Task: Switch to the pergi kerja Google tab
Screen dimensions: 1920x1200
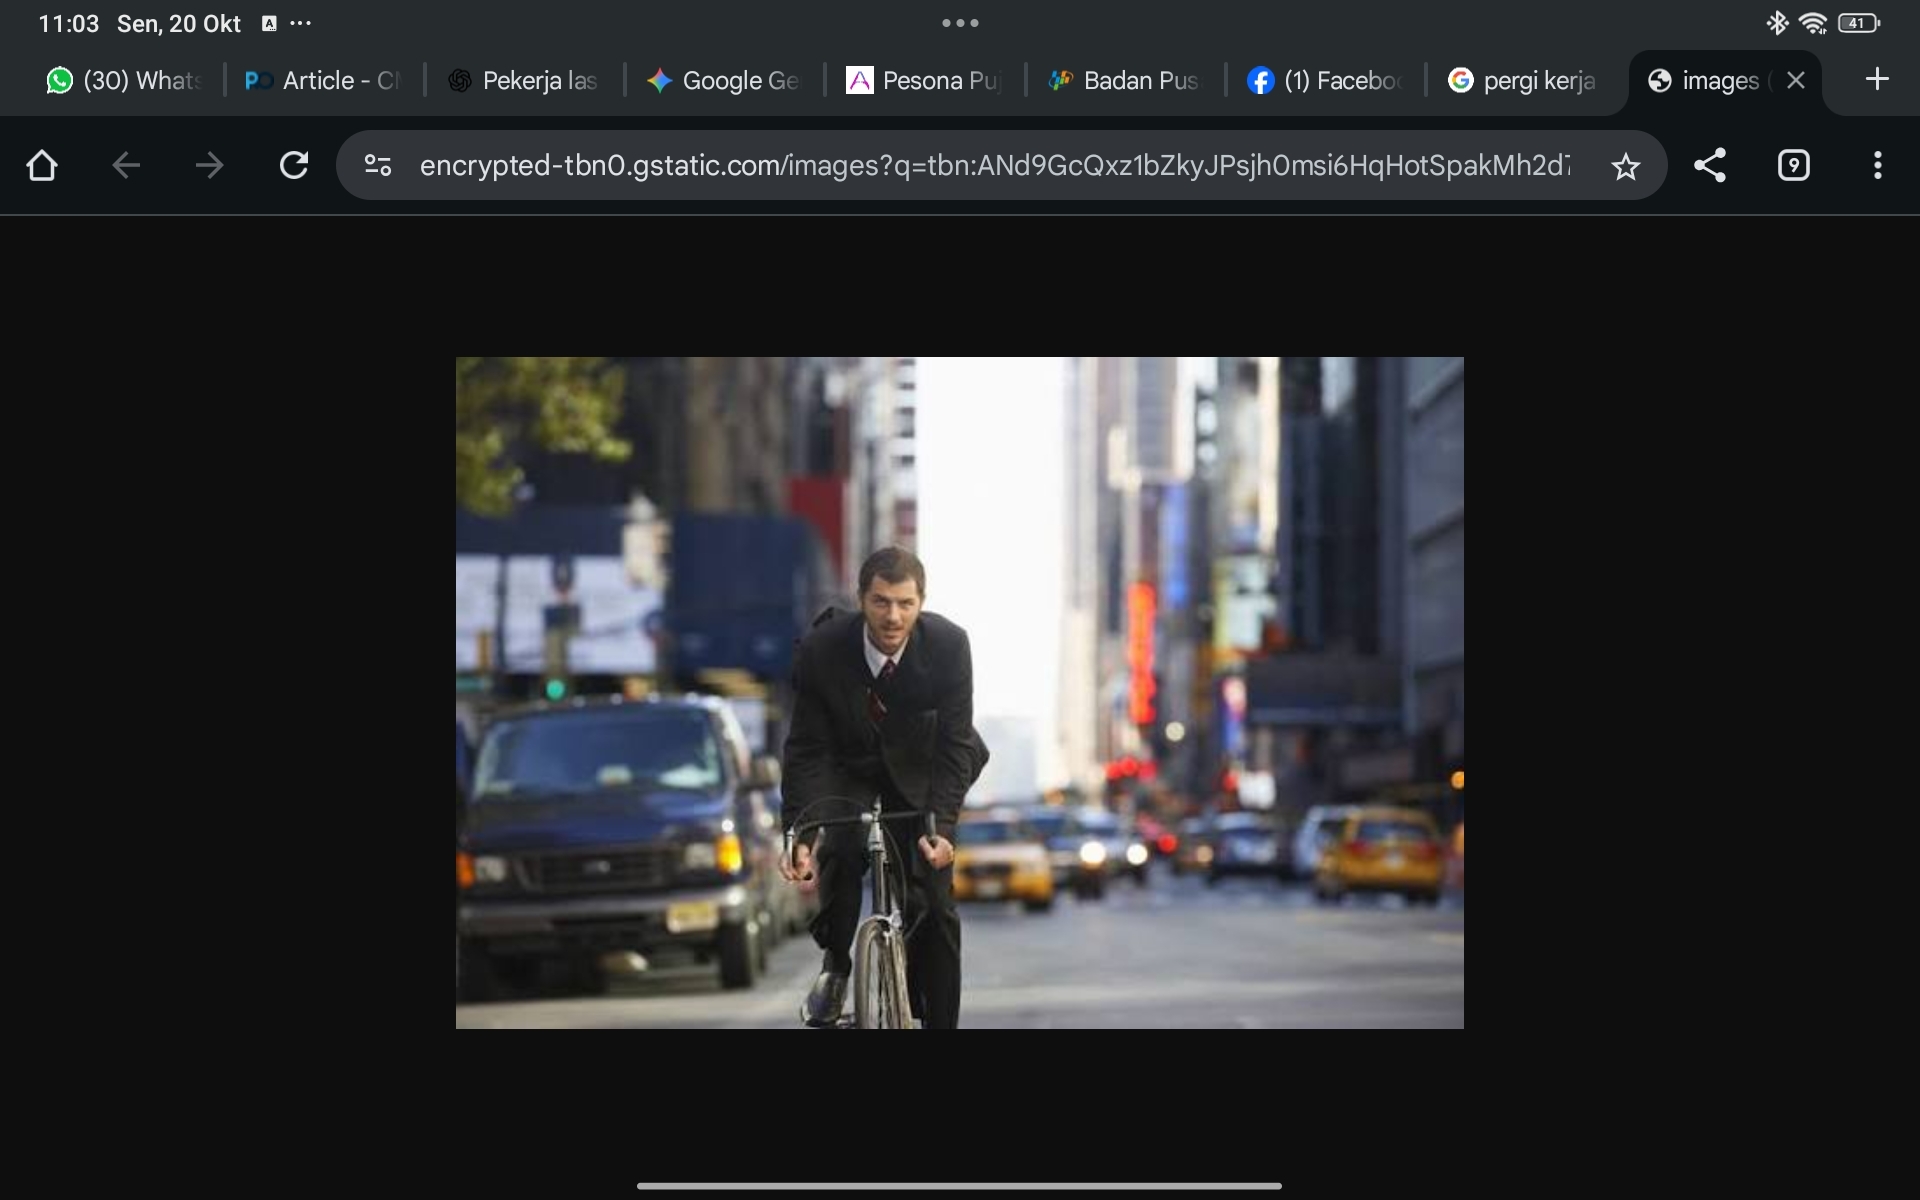Action: 1524,81
